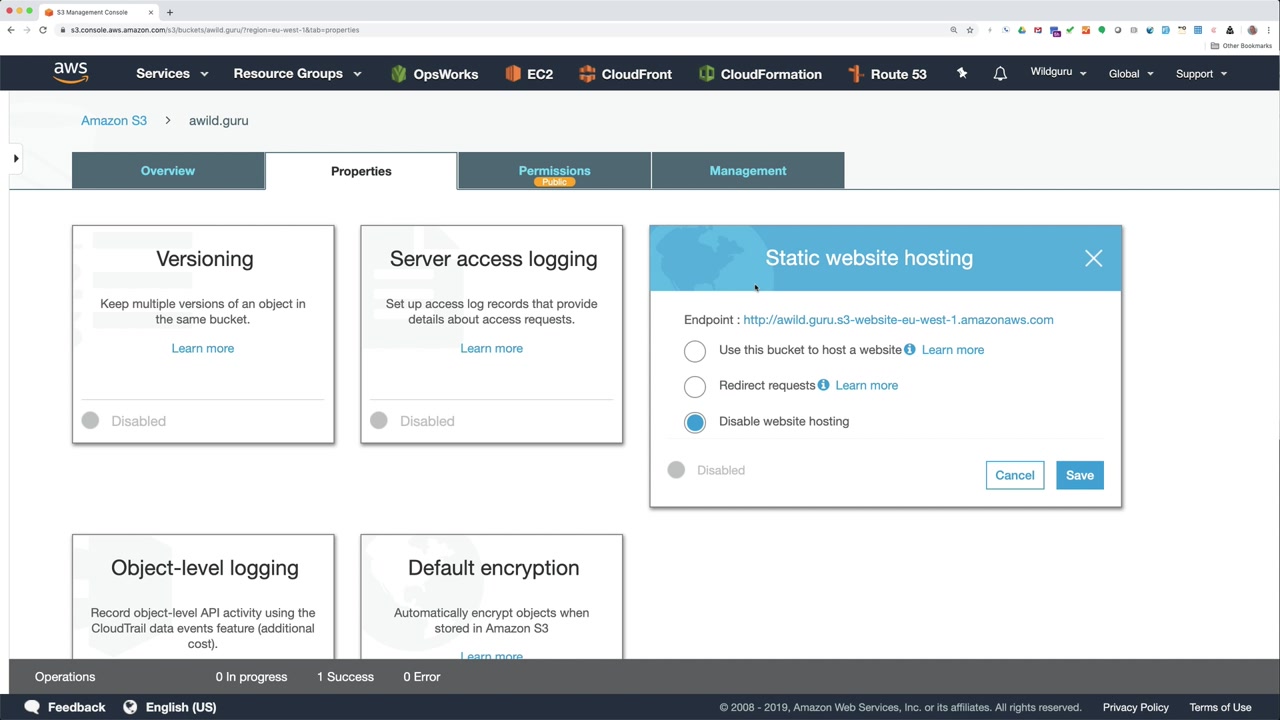Switch to the Properties tab
The height and width of the screenshot is (720, 1280).
point(361,171)
